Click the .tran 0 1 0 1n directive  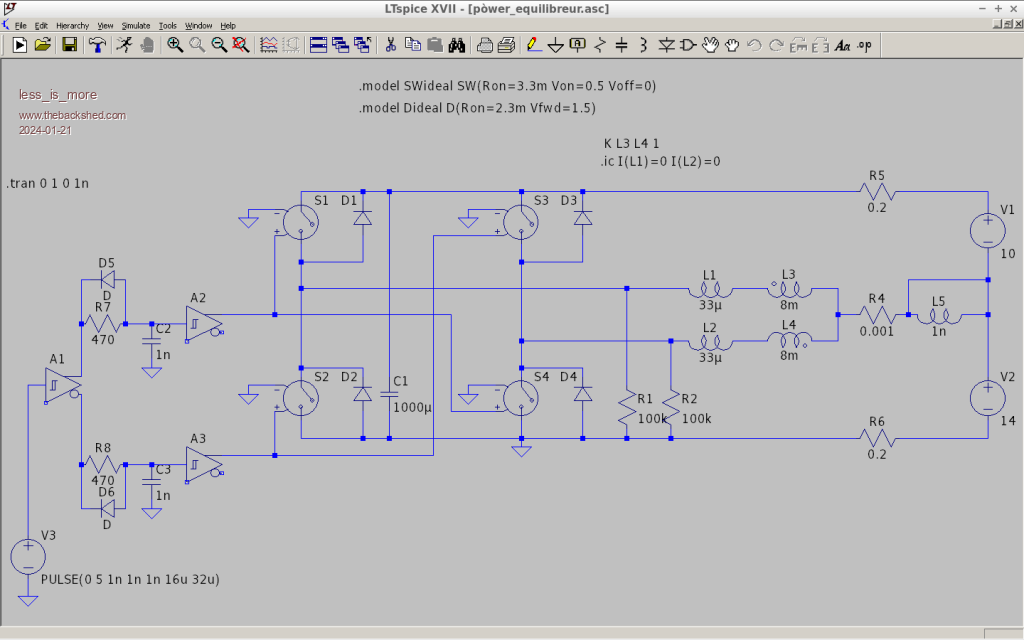point(47,185)
